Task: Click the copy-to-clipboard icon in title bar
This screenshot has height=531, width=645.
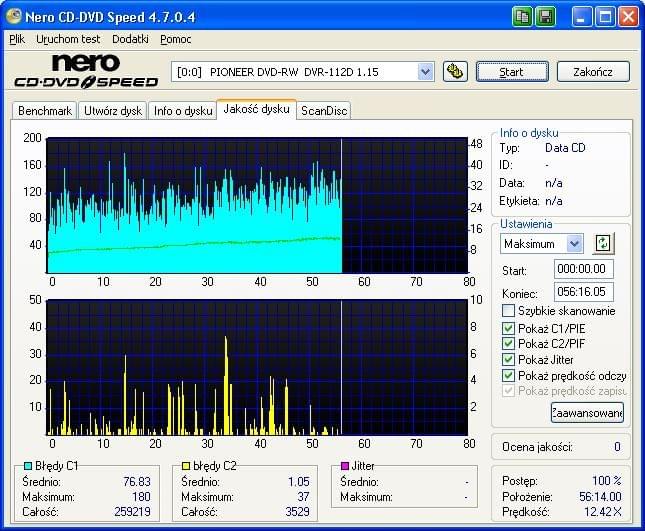Action: pyautogui.click(x=522, y=17)
